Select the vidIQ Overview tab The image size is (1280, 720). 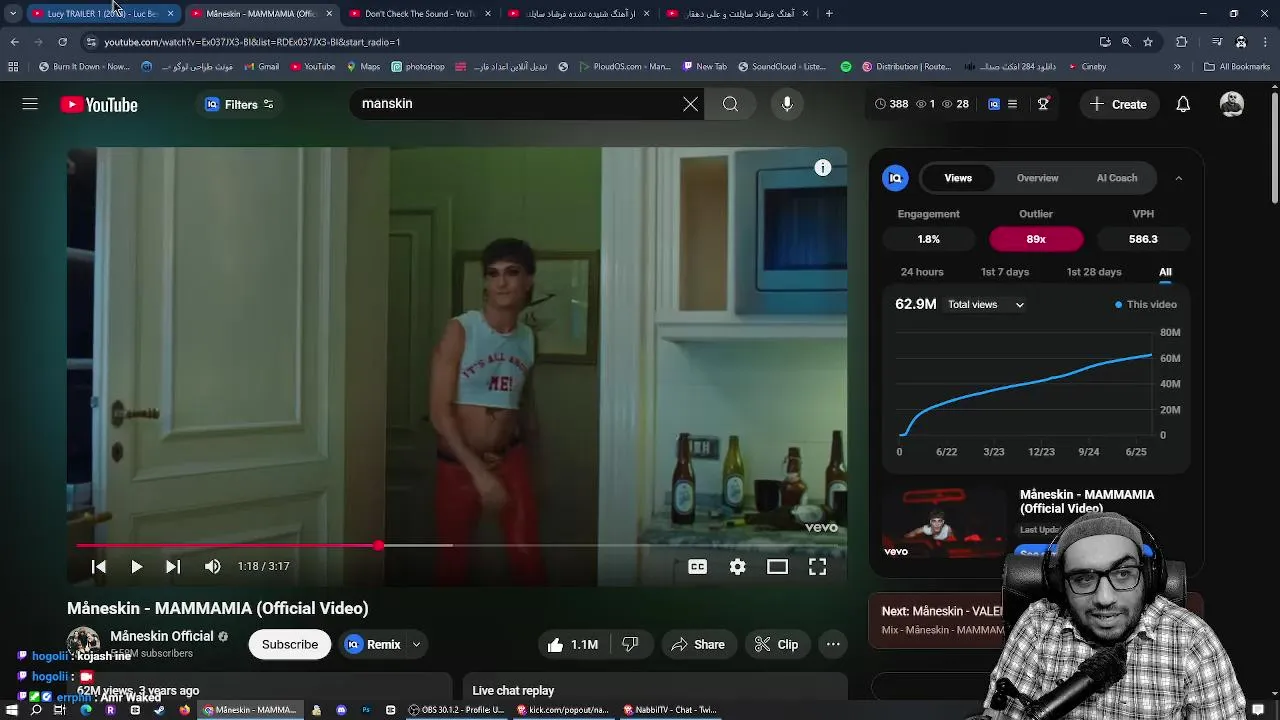(1037, 178)
